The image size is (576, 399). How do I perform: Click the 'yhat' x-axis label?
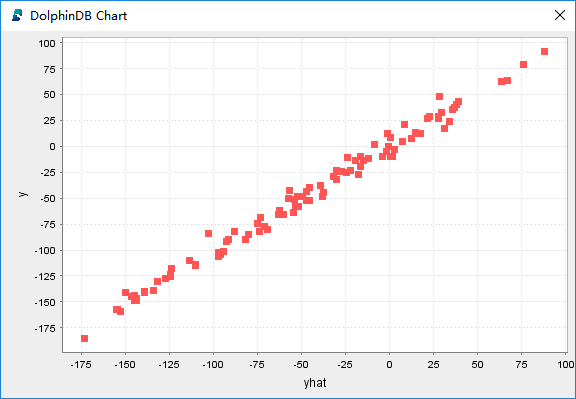click(315, 383)
